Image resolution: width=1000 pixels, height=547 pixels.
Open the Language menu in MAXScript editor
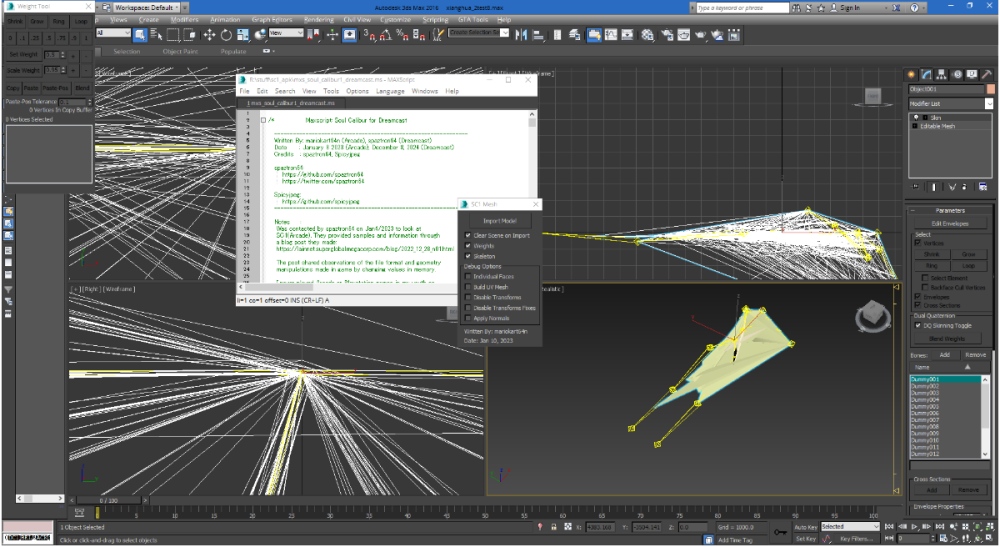390,91
